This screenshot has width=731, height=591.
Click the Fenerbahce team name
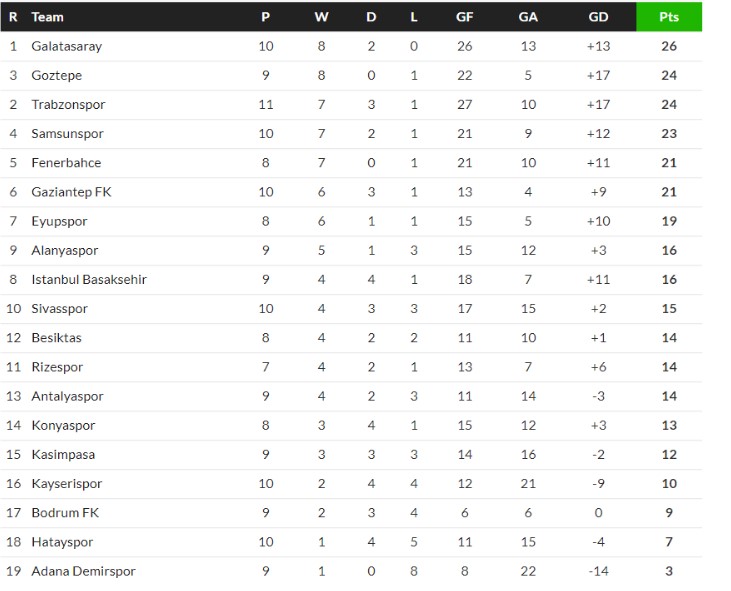point(66,163)
